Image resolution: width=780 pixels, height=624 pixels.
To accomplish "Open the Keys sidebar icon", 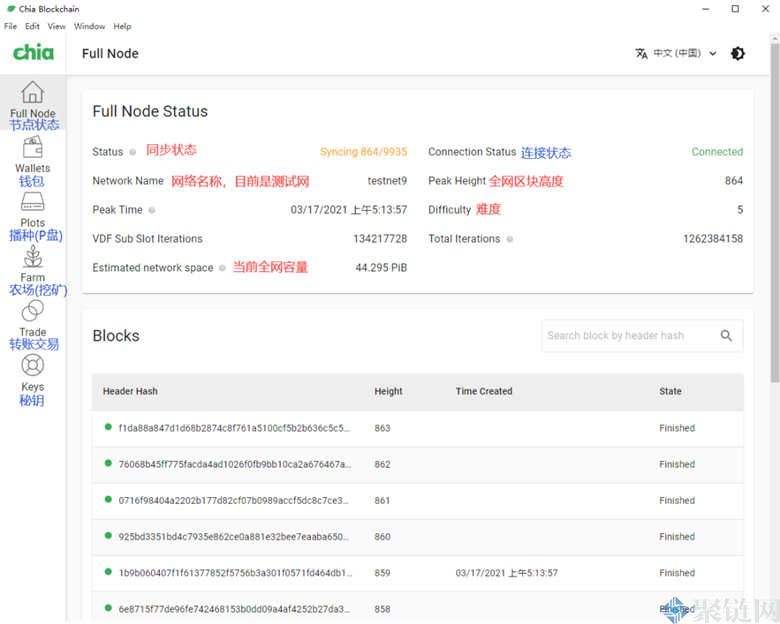I will point(33,366).
